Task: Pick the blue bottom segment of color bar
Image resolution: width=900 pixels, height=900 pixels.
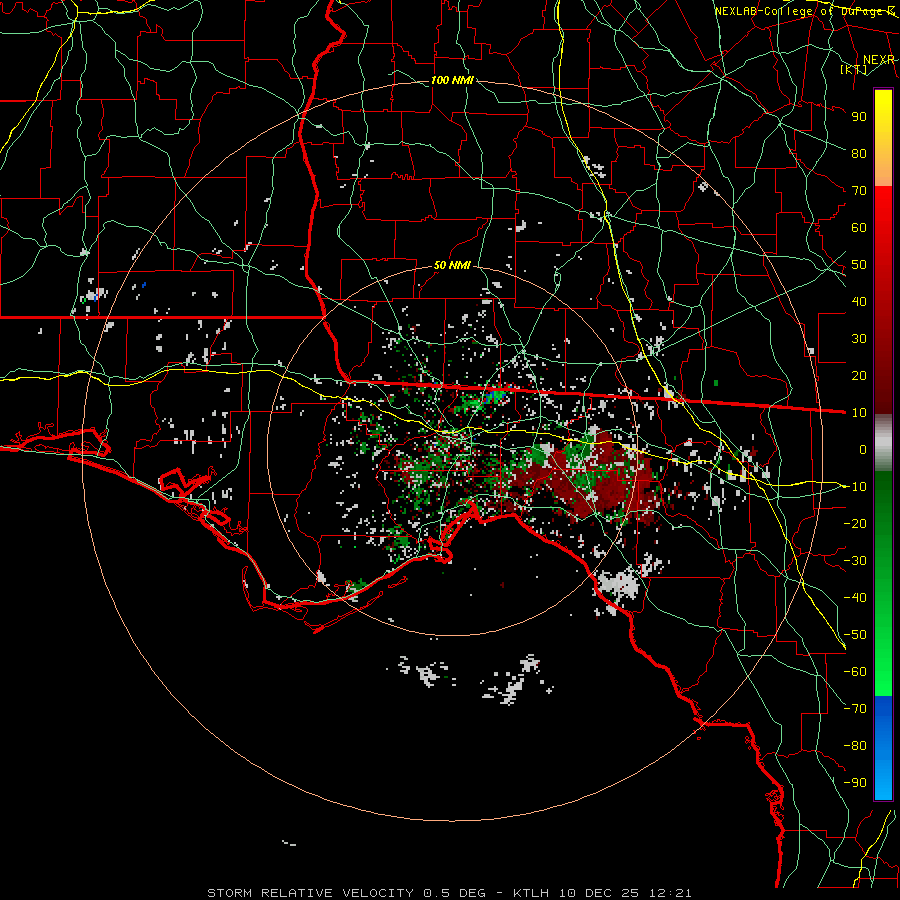Action: (883, 748)
